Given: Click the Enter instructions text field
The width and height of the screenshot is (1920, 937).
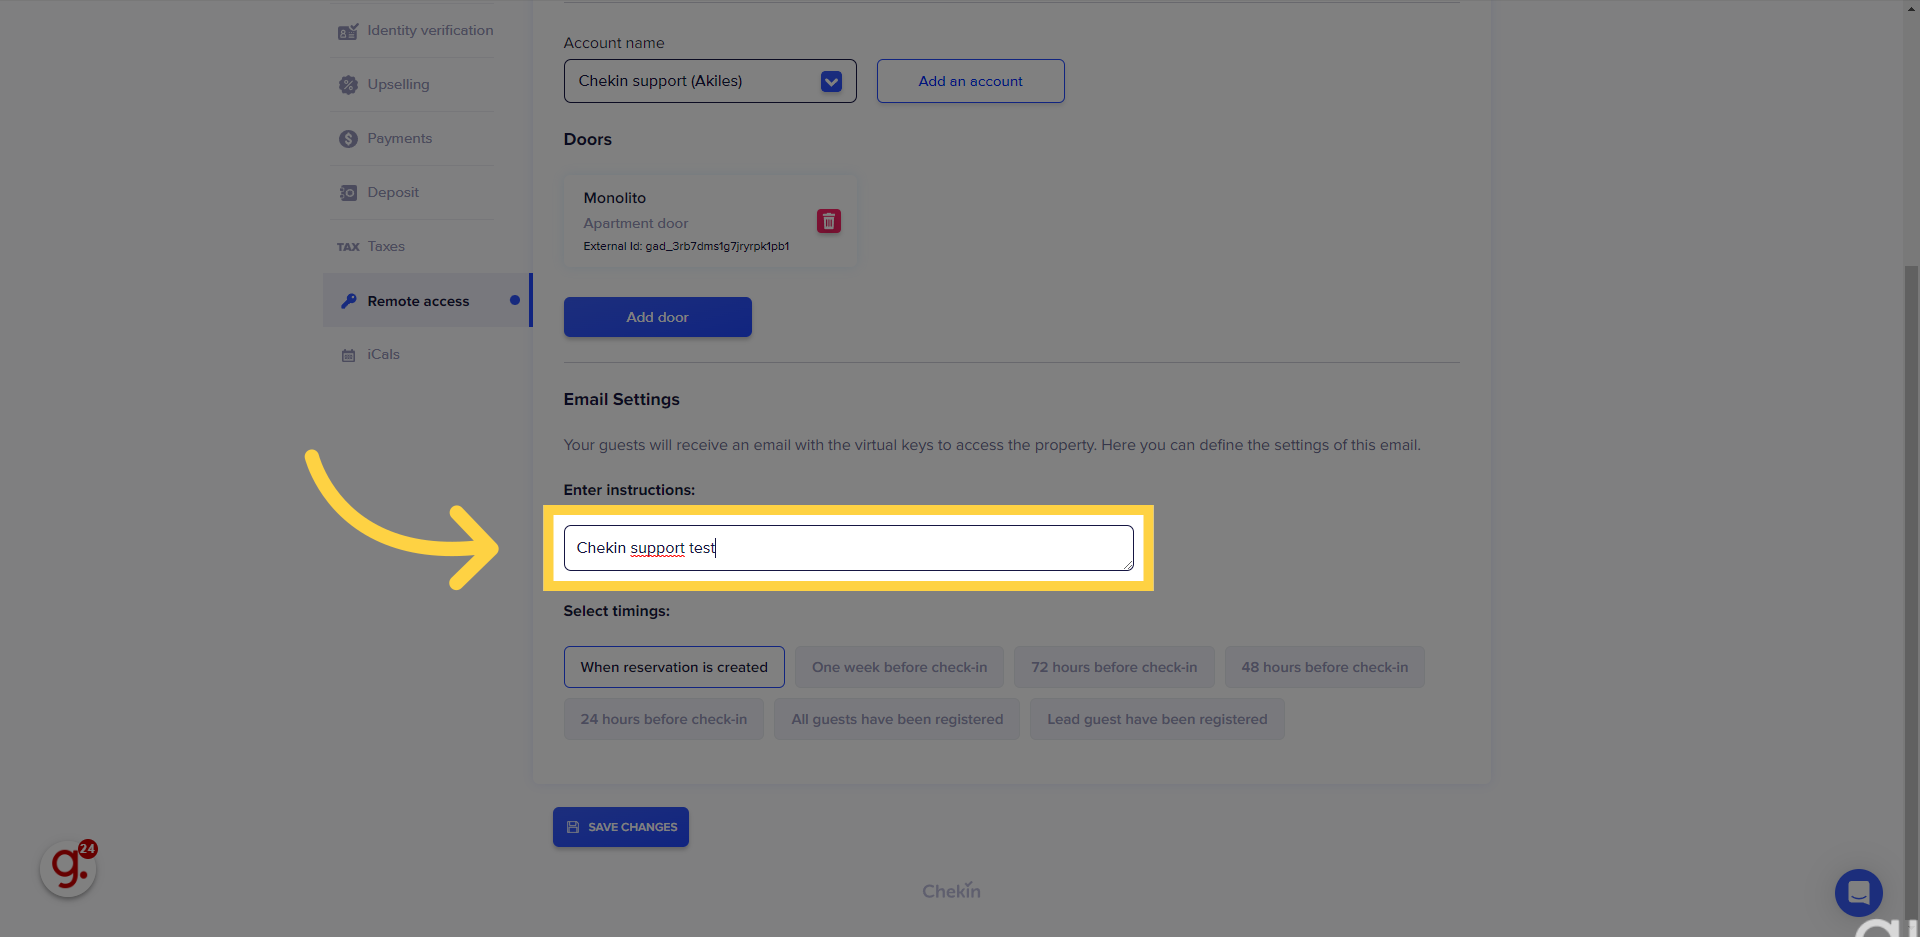Looking at the screenshot, I should pyautogui.click(x=848, y=548).
